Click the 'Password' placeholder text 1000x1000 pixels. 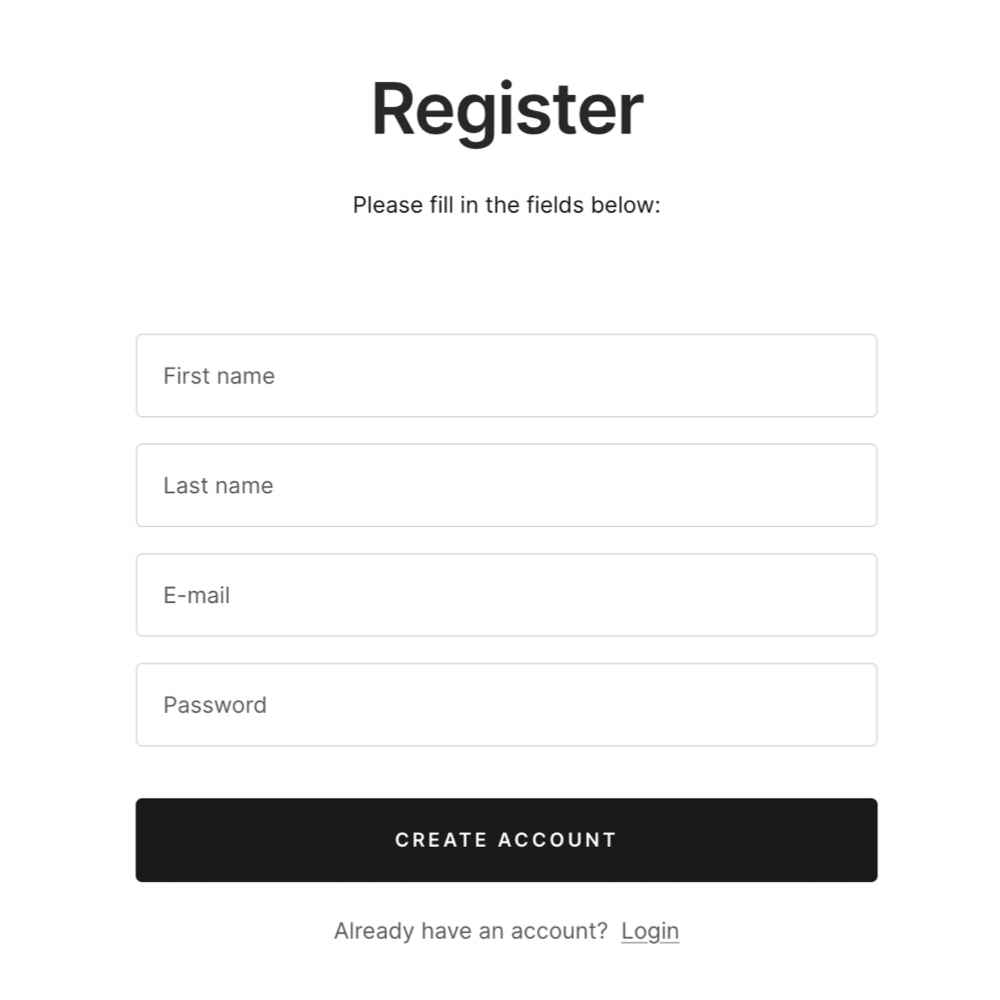[215, 705]
